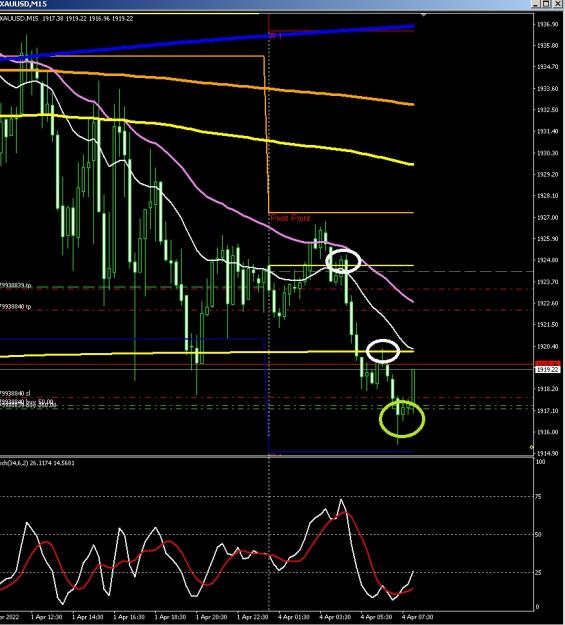
Task: Click price axis value 1935.80
Action: tap(547, 45)
